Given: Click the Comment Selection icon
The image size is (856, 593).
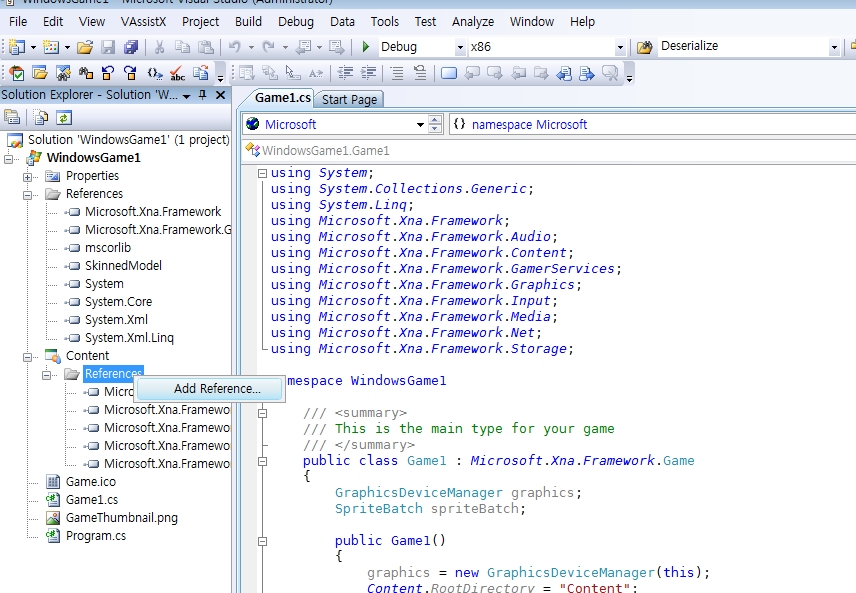Looking at the screenshot, I should click(397, 73).
